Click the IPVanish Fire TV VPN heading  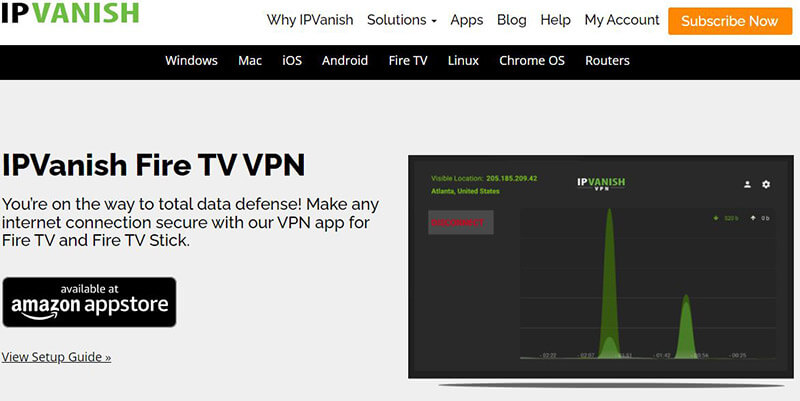[x=153, y=165]
